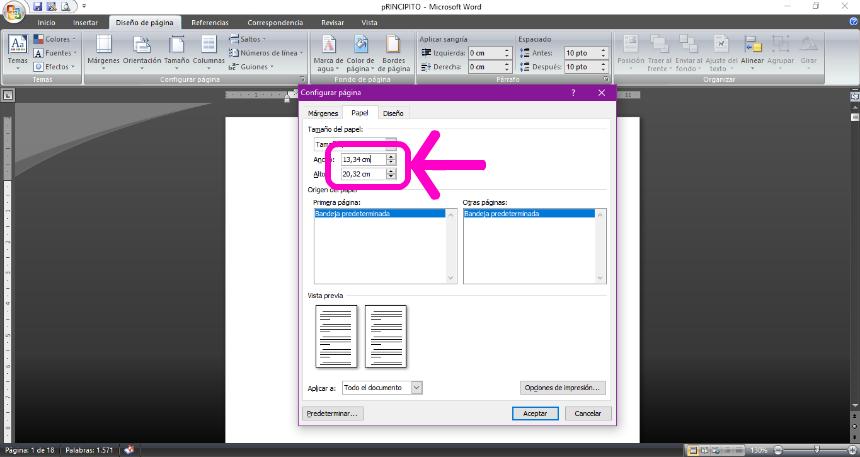Expand the Saltos breaks dropdown
The width and height of the screenshot is (860, 457).
click(x=250, y=39)
